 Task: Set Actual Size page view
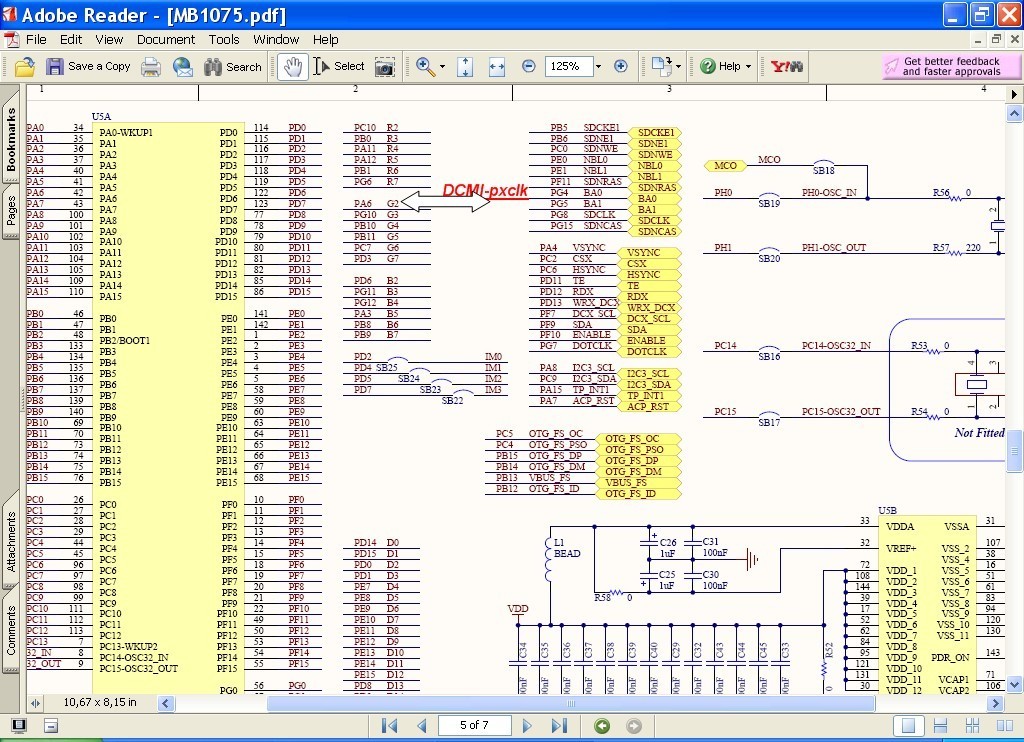click(x=465, y=67)
